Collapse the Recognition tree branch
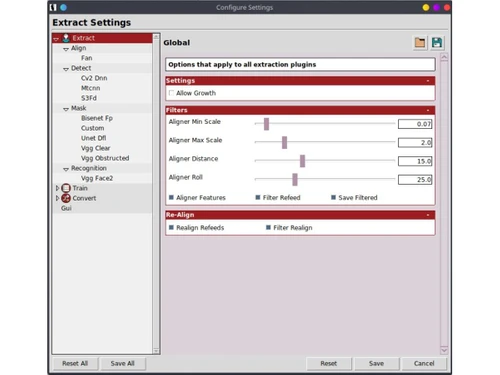 66,169
